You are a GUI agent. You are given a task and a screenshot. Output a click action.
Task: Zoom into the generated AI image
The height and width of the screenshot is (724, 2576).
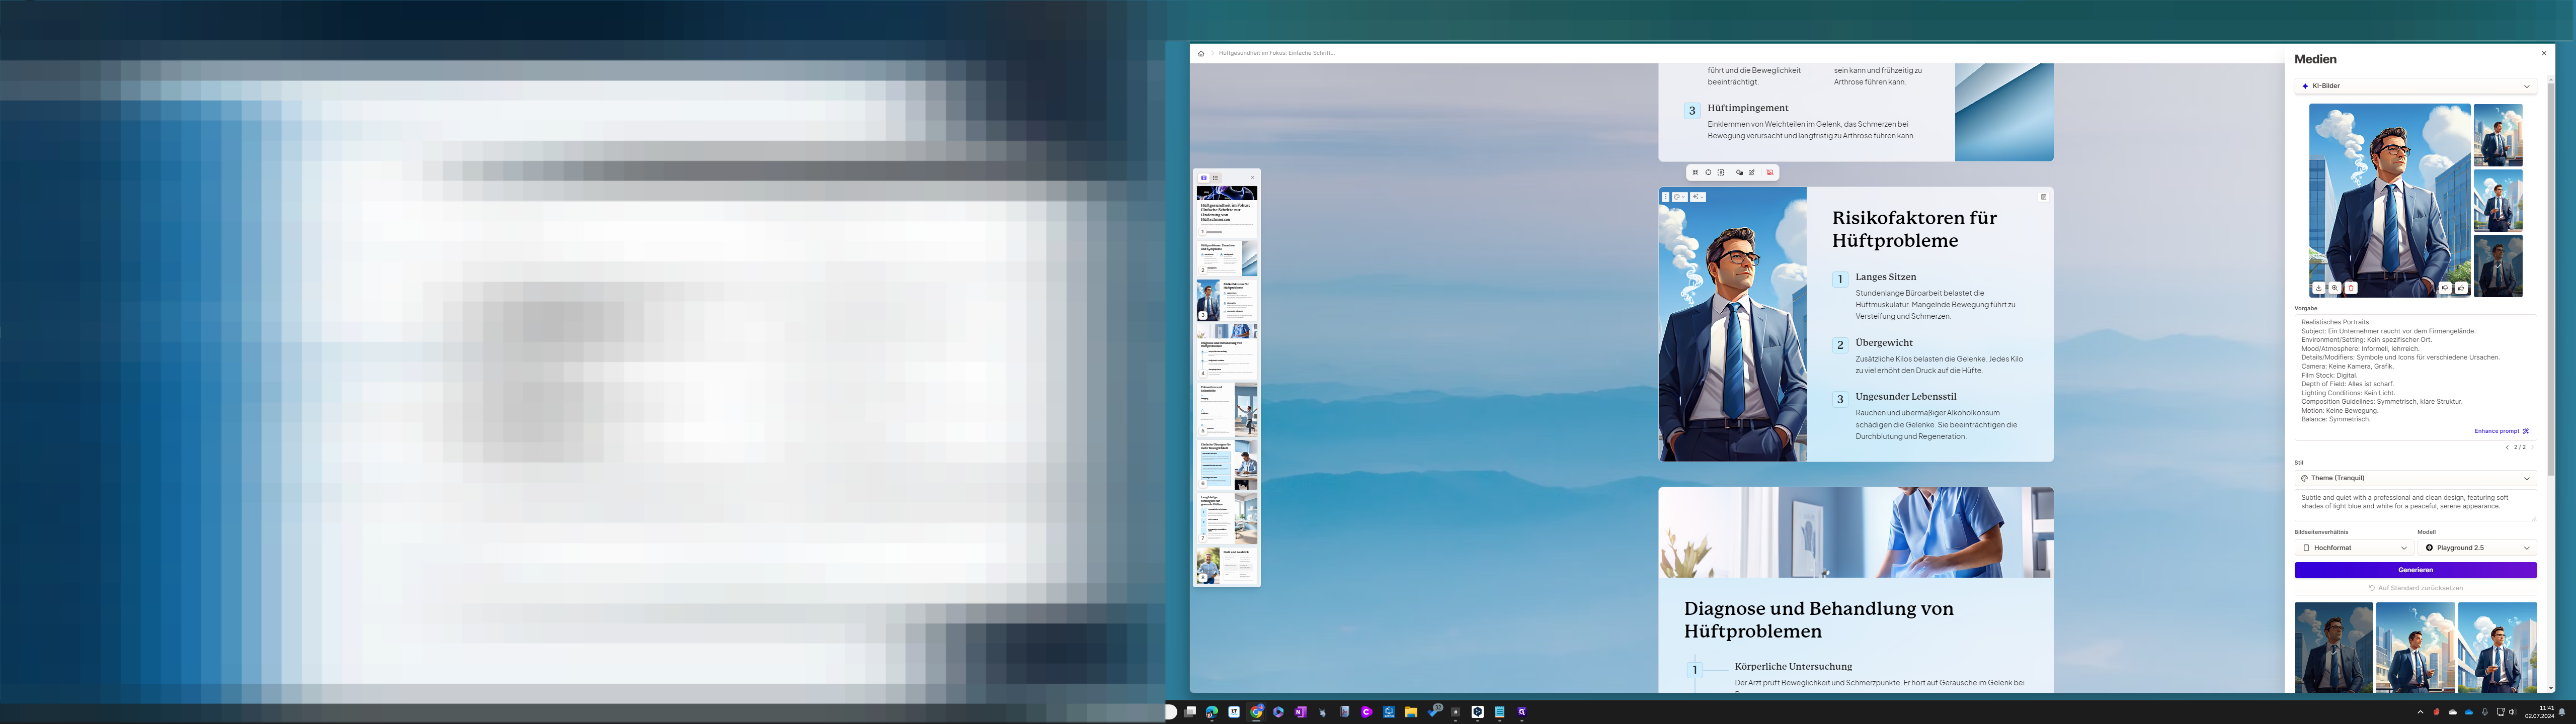tap(2335, 288)
